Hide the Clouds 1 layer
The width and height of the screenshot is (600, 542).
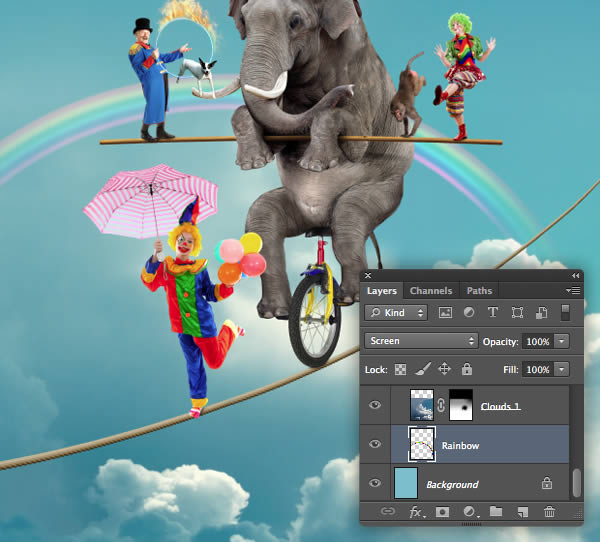click(375, 405)
